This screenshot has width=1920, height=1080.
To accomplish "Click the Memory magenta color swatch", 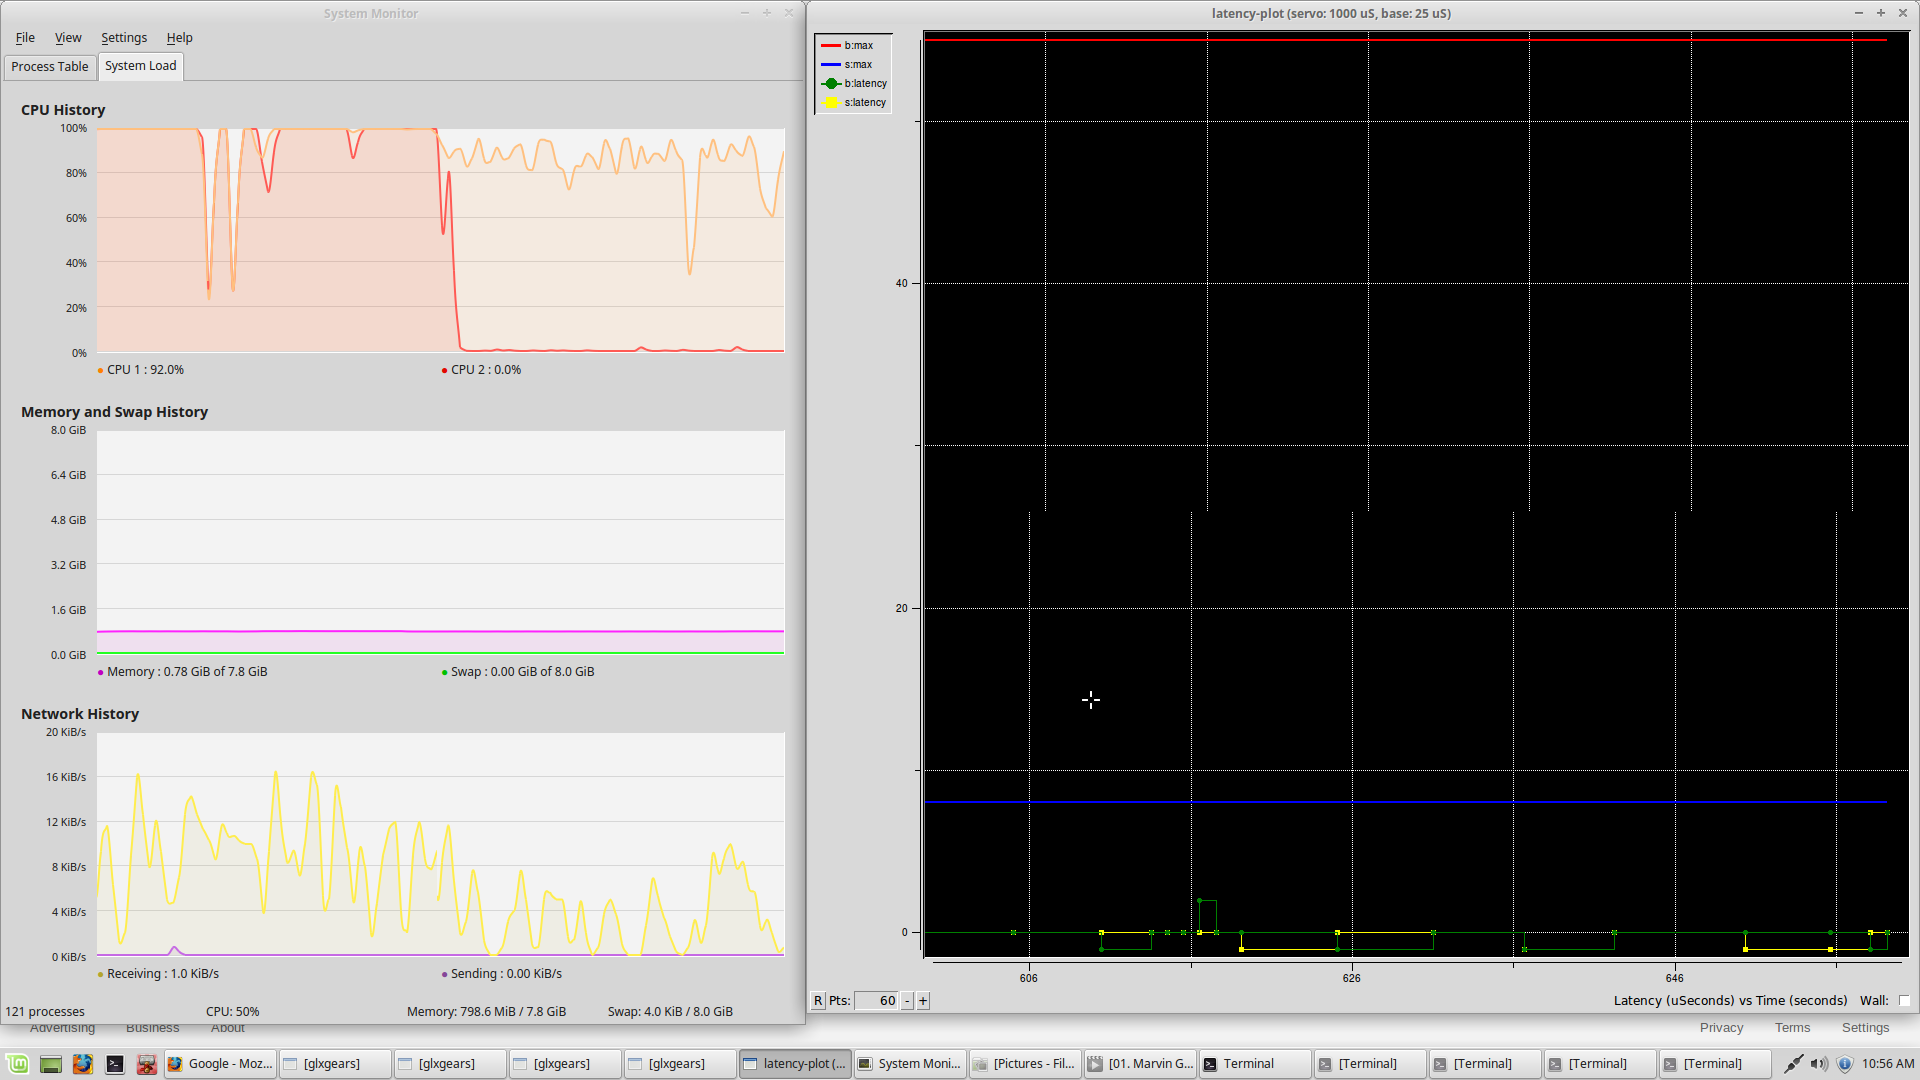I will click(100, 673).
